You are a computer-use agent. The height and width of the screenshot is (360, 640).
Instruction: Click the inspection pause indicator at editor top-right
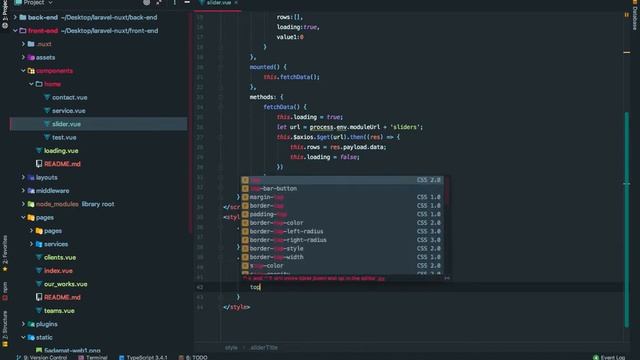pos(627,15)
